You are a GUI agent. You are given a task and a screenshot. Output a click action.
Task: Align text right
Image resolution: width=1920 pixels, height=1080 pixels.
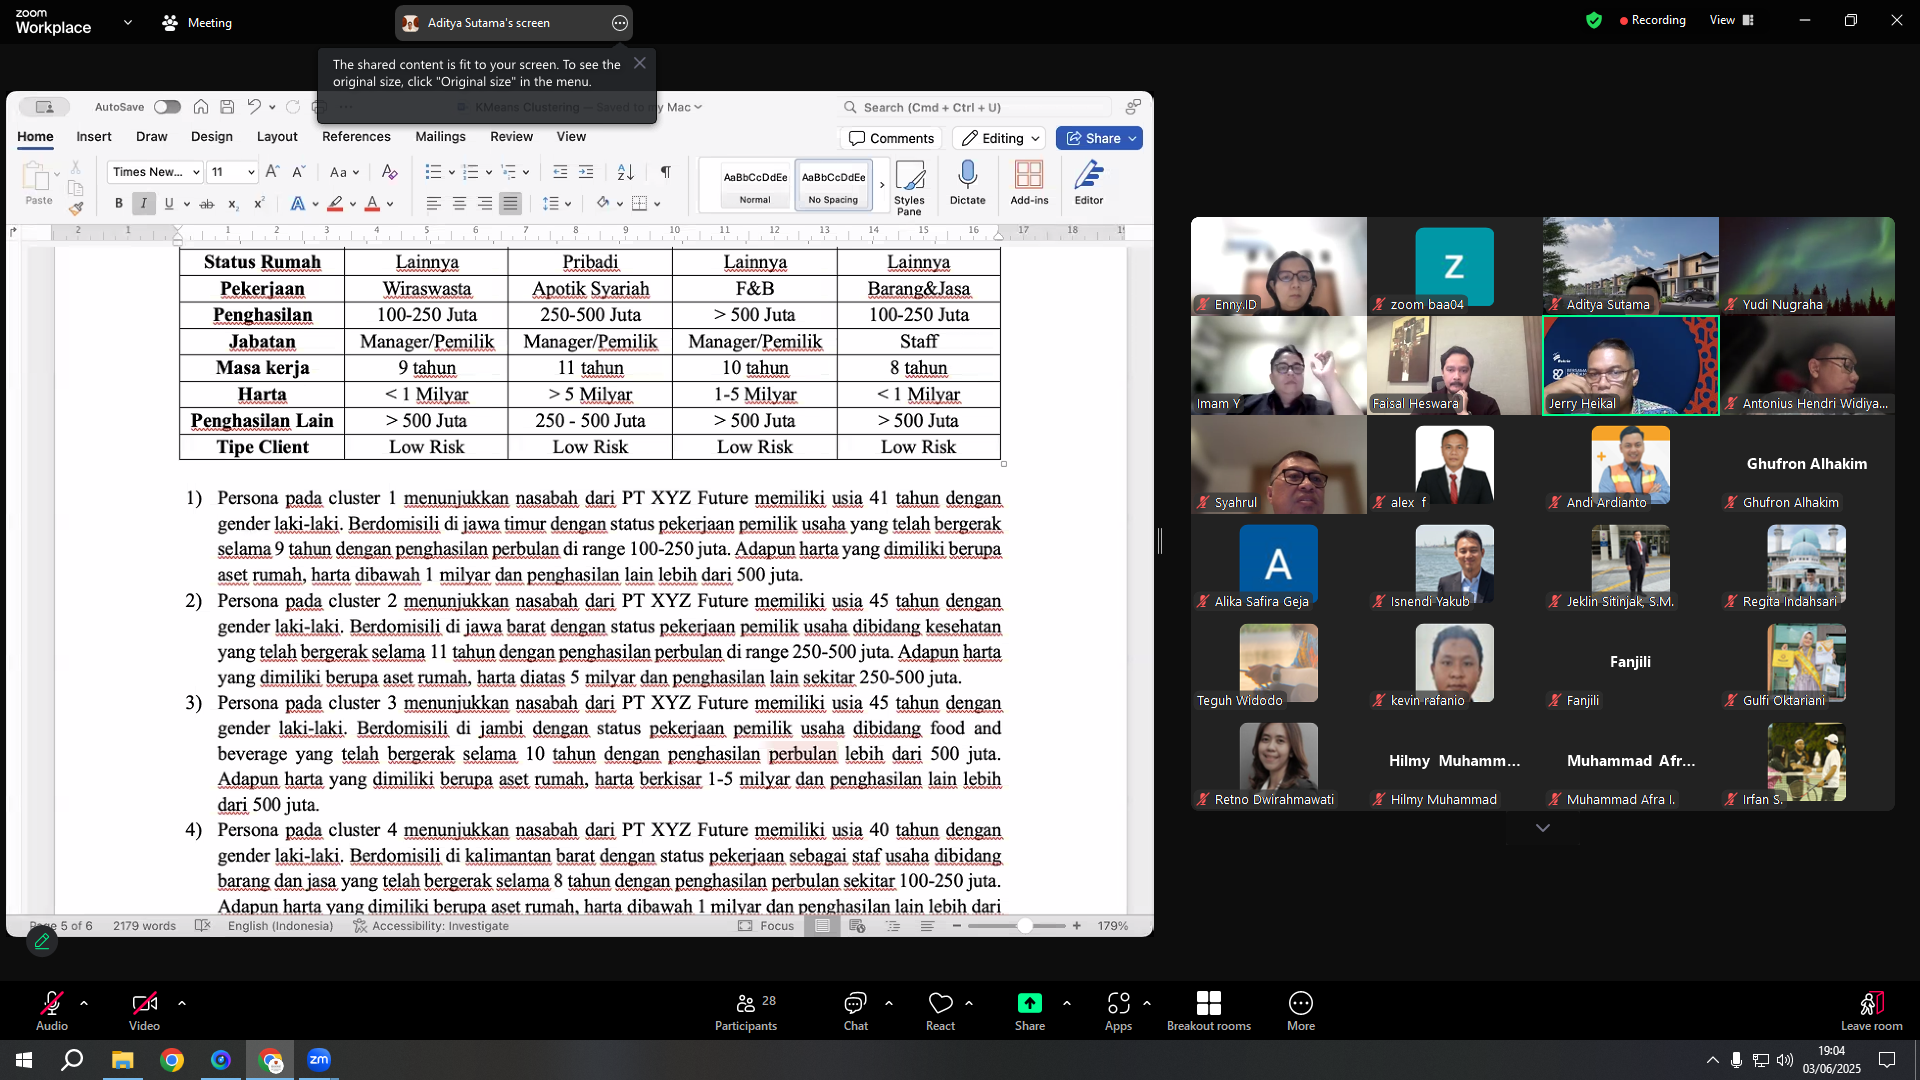coord(485,204)
